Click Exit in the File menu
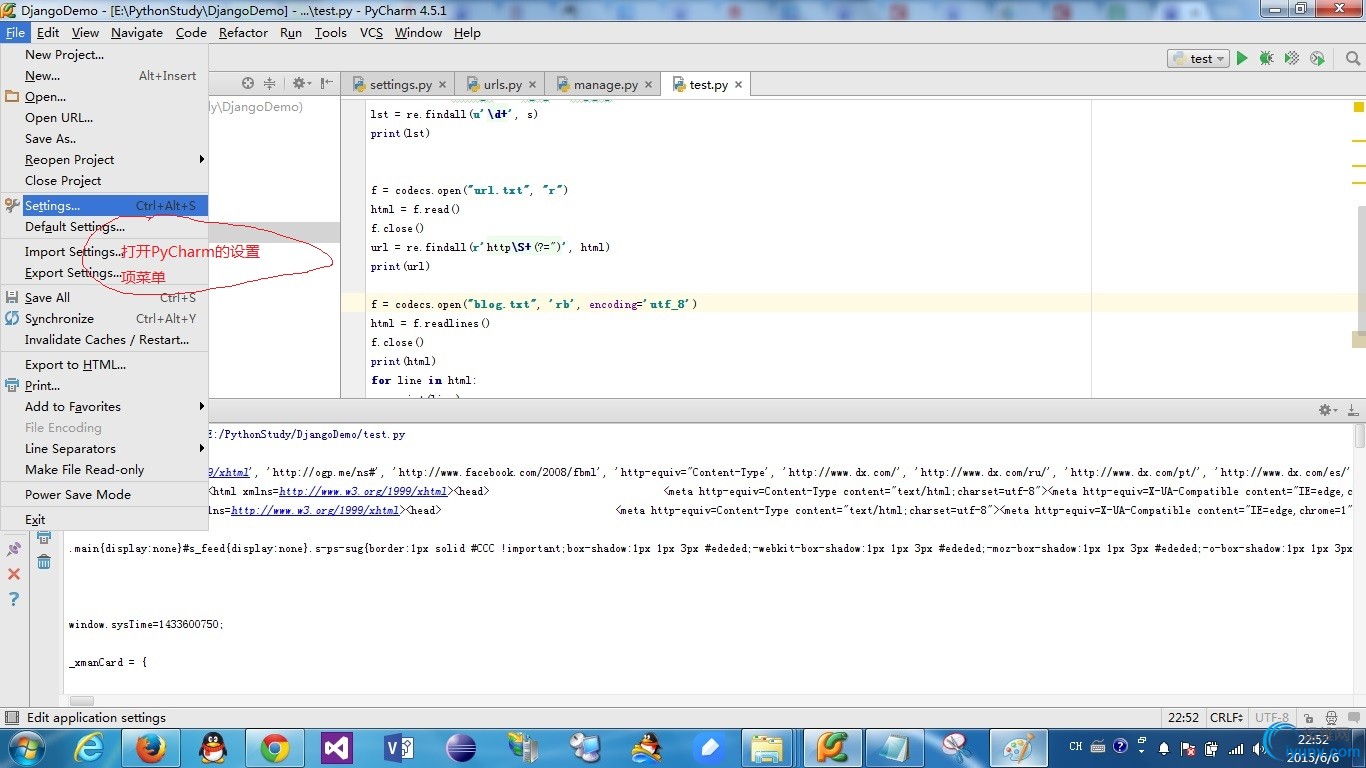 (x=104, y=520)
